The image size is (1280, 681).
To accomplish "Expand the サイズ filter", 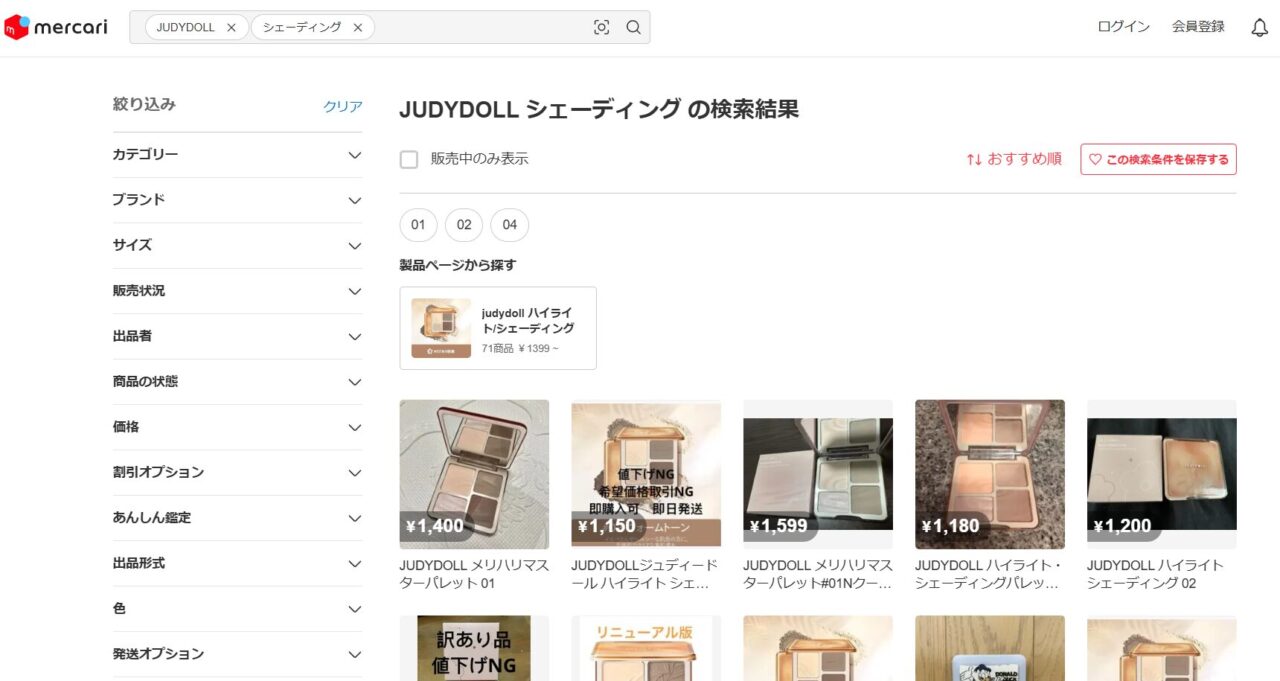I will coord(238,245).
